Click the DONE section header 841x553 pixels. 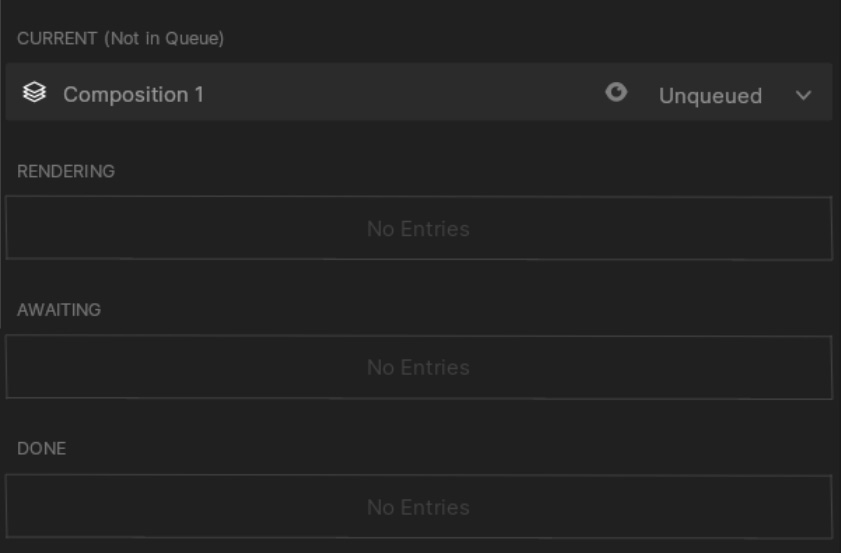(42, 449)
